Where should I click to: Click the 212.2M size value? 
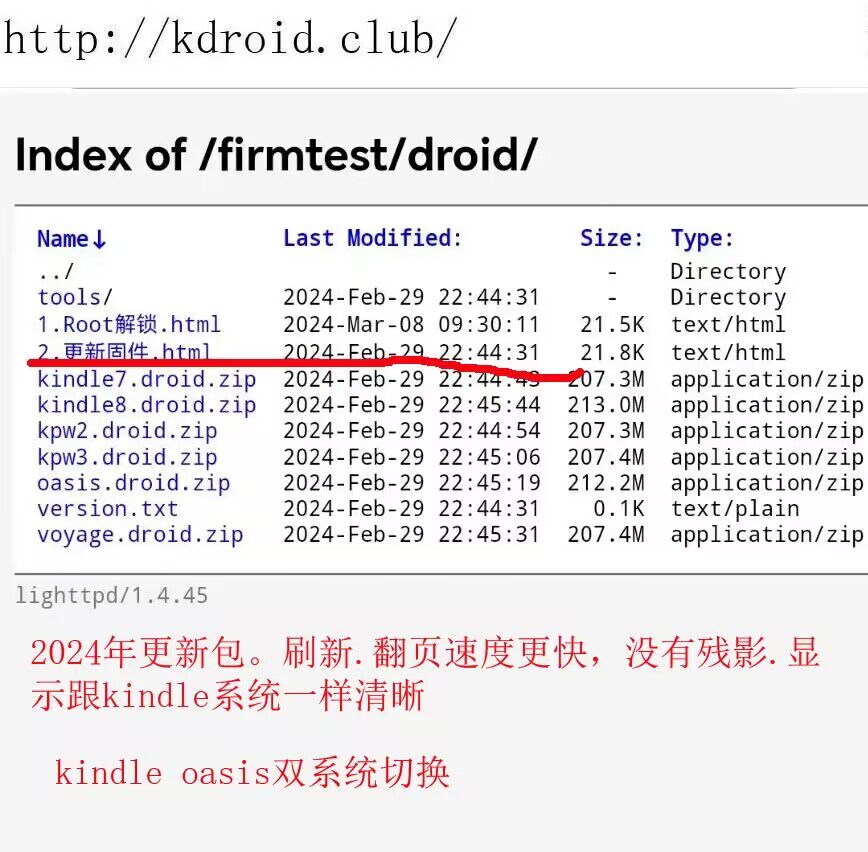click(x=606, y=483)
